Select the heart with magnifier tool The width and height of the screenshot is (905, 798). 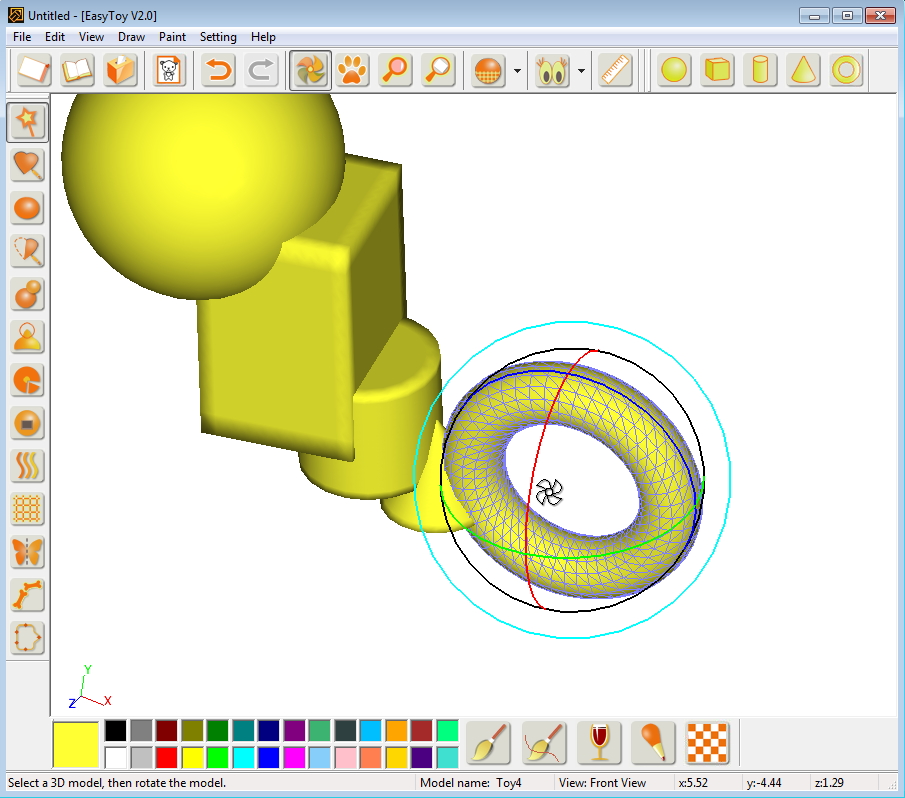pos(27,166)
